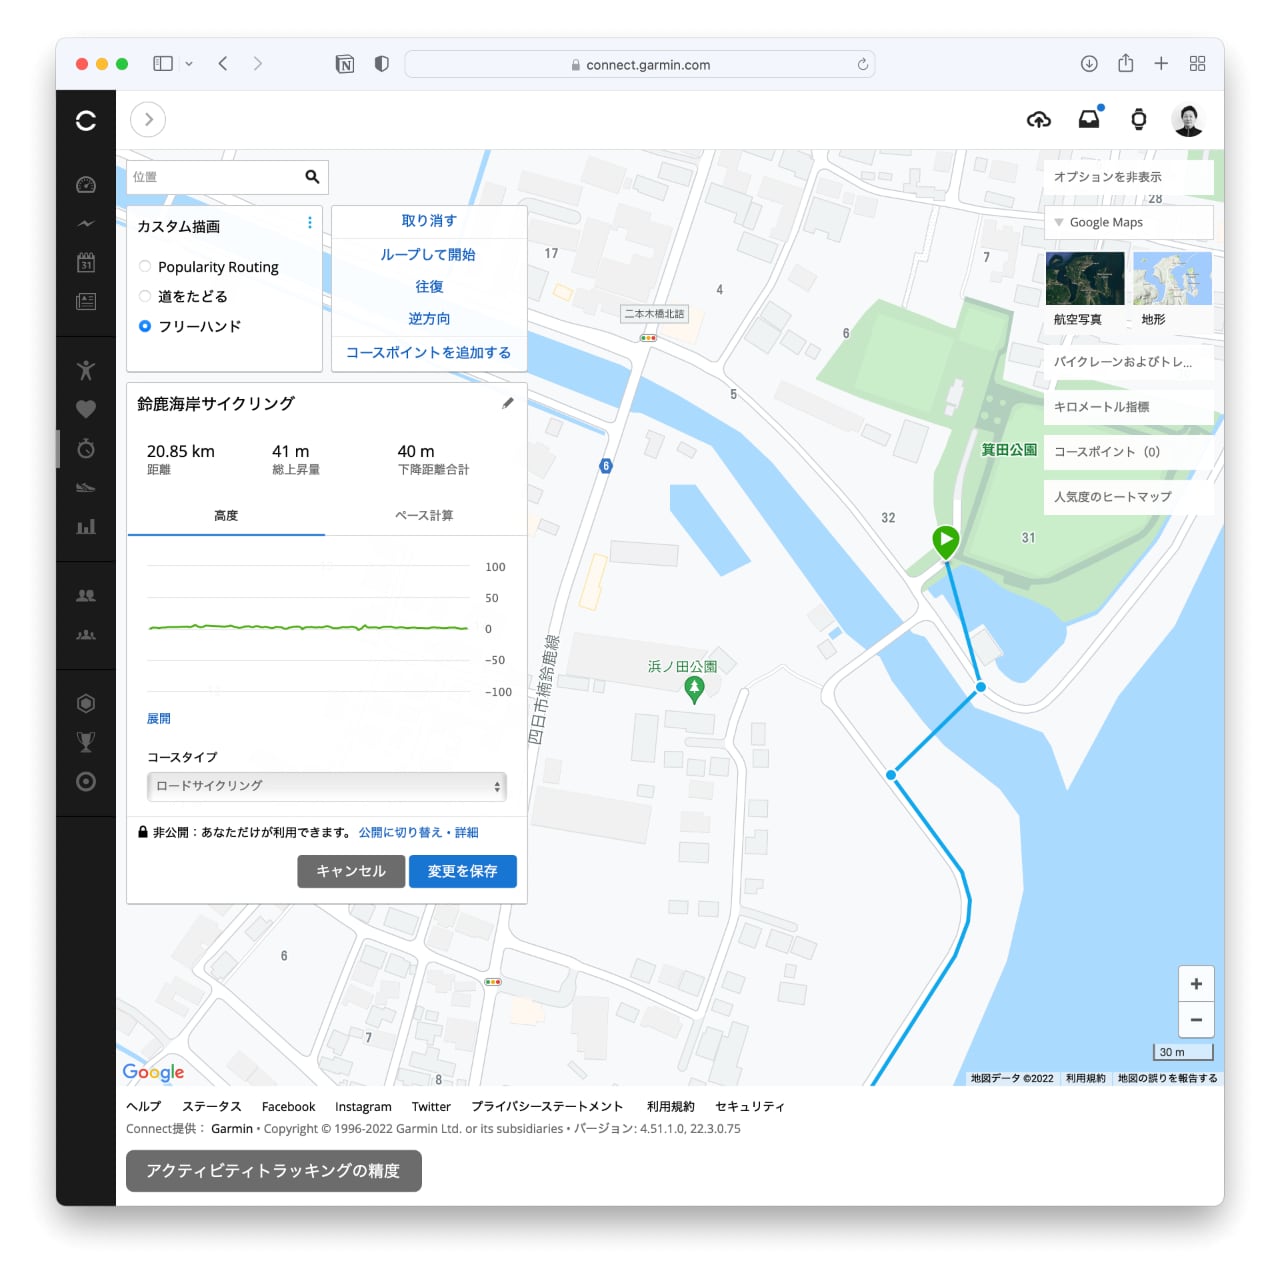Click the watch device icon
Screen dimensions: 1280x1280
pos(1138,120)
